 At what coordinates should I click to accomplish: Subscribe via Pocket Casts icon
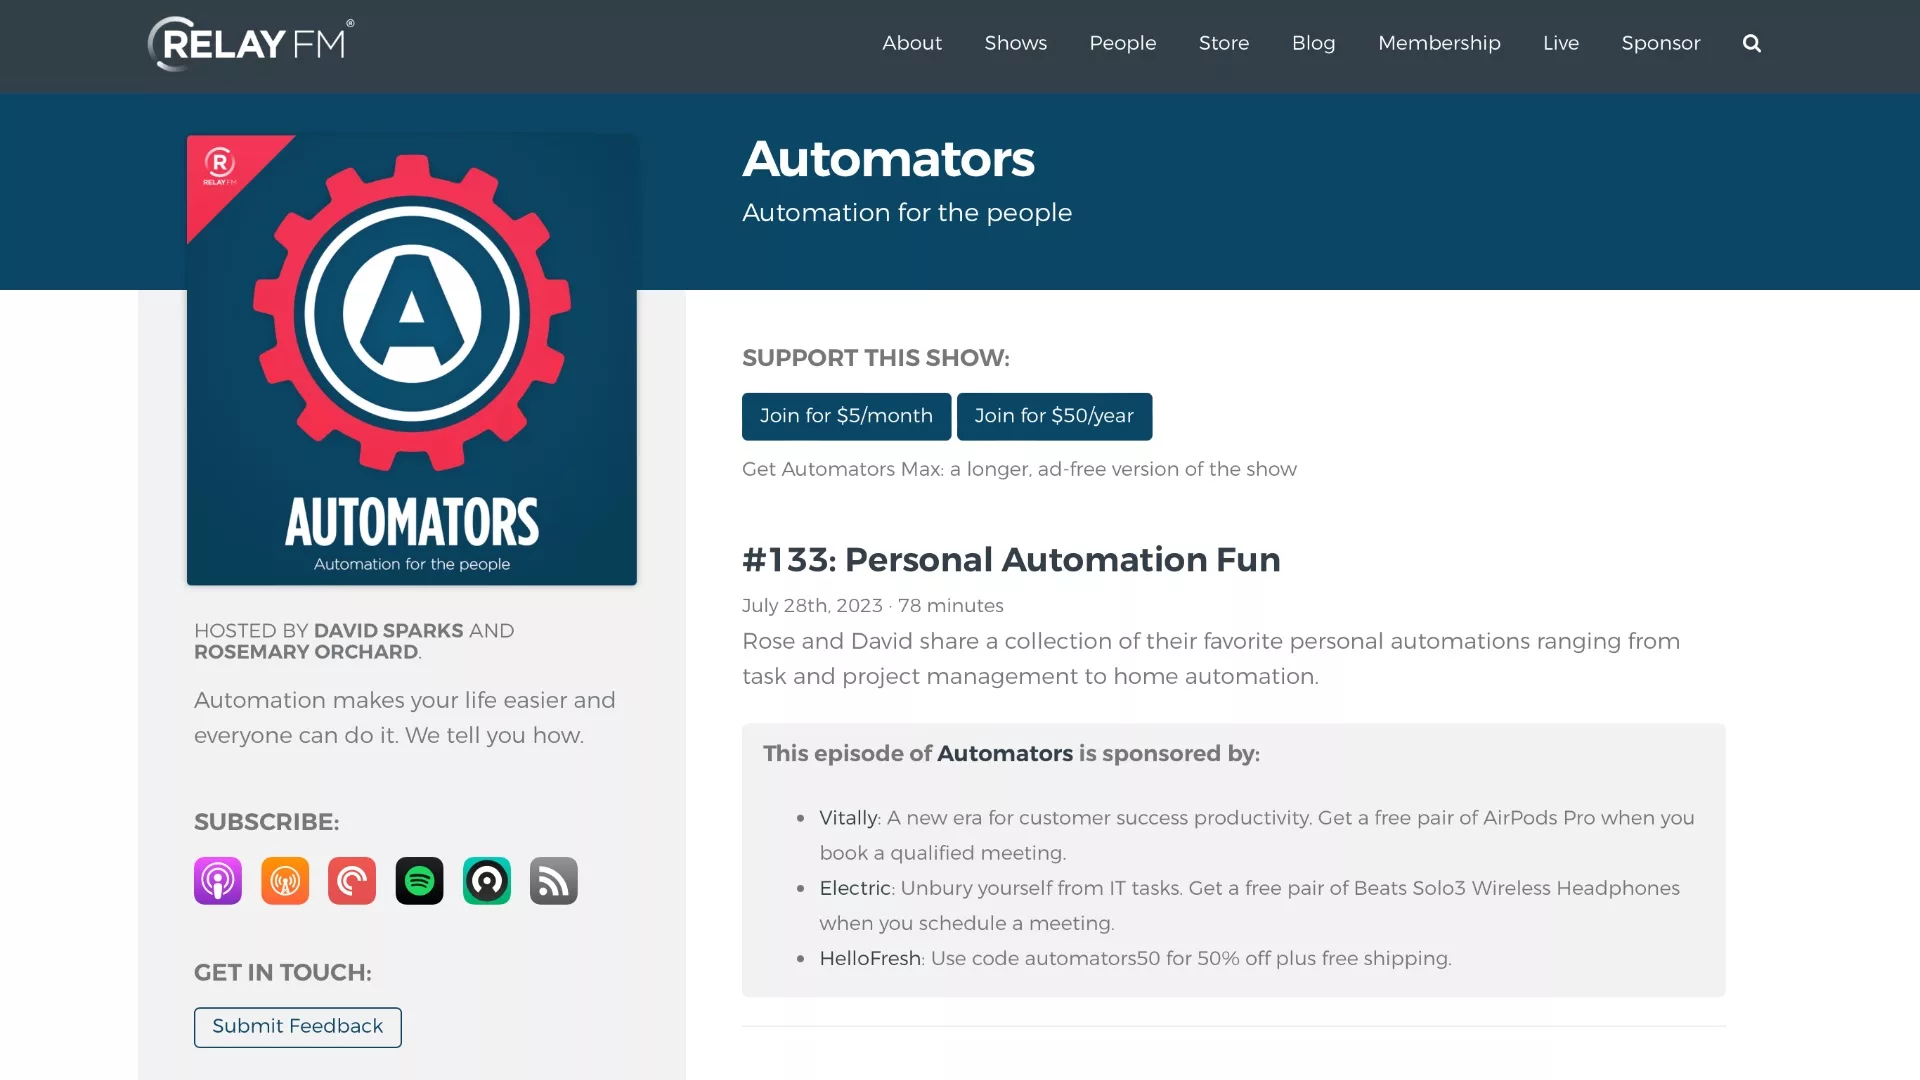click(x=352, y=881)
